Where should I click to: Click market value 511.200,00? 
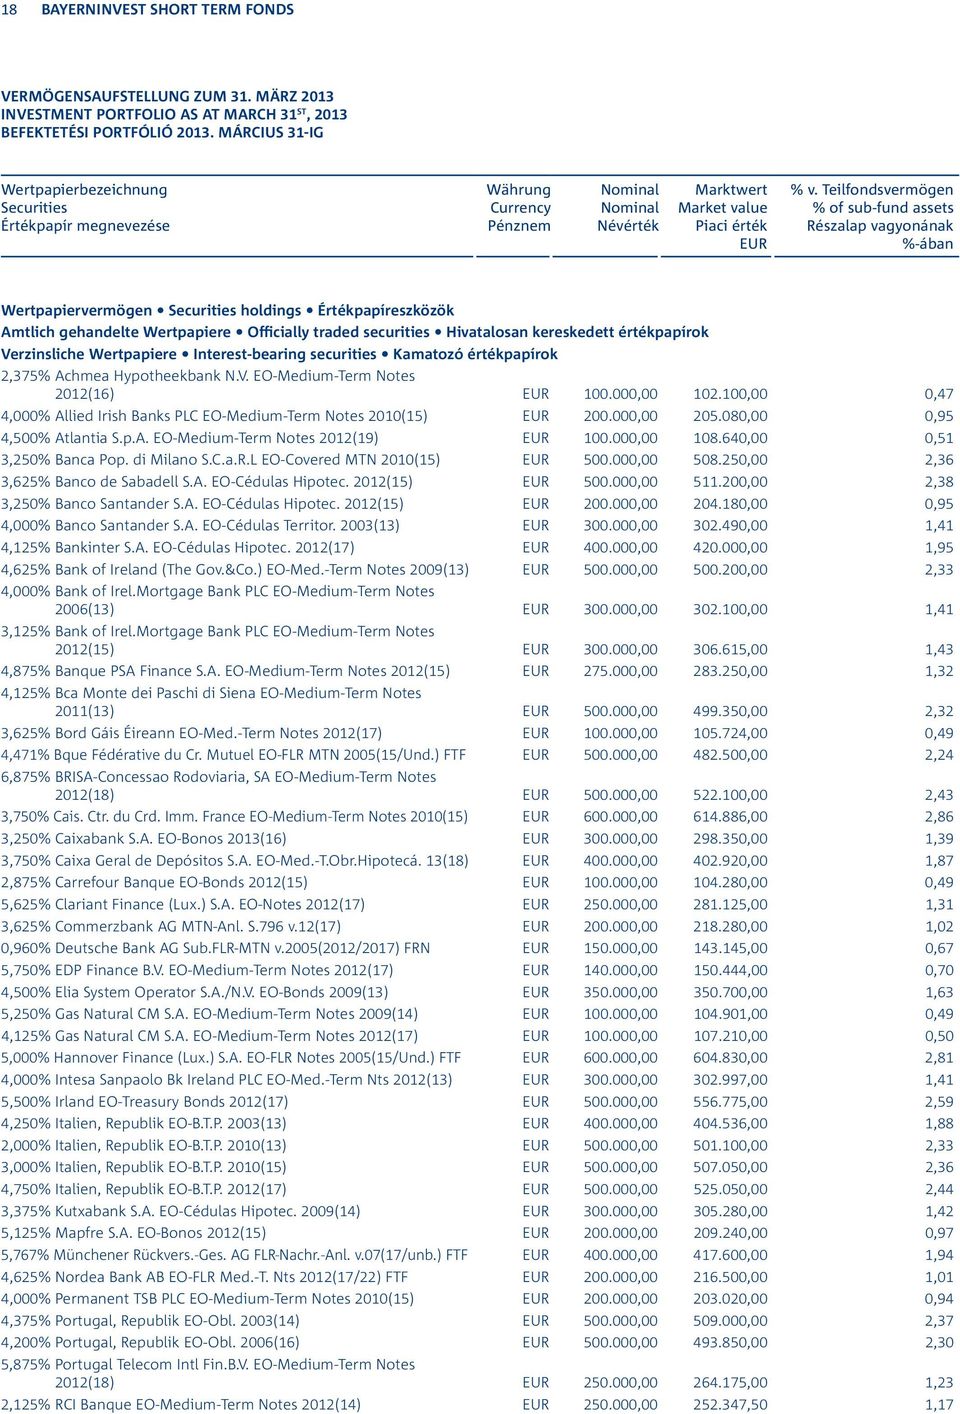[x=730, y=482]
